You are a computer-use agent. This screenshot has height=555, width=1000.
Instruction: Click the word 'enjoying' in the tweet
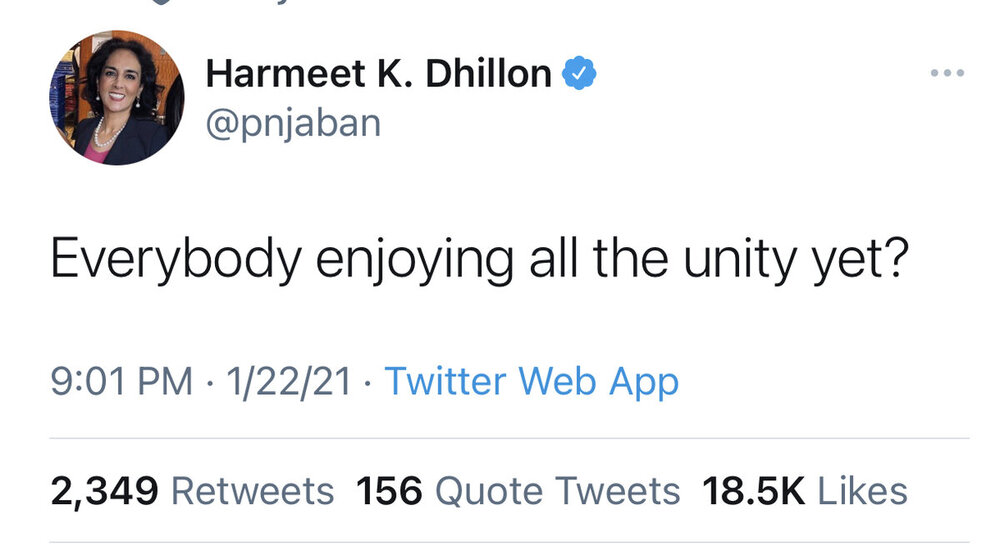point(415,260)
